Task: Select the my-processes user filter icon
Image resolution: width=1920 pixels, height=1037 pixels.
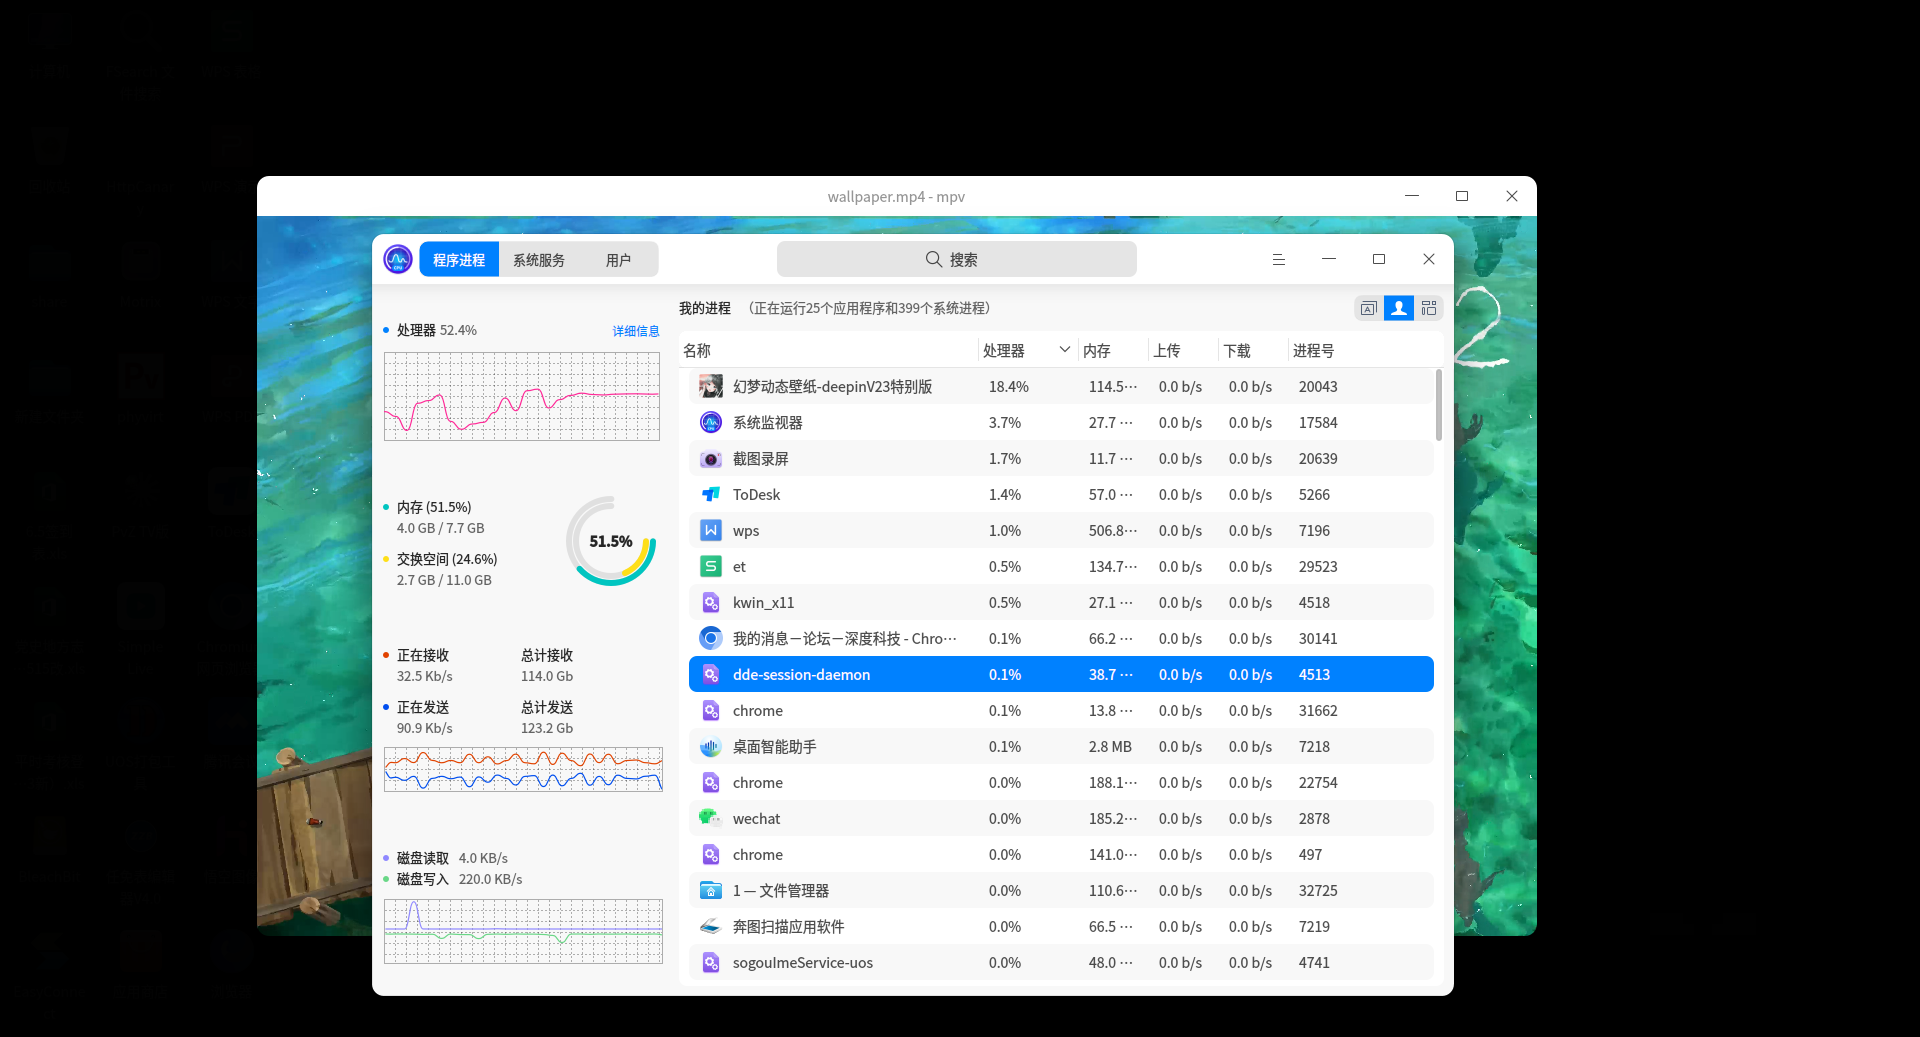Action: point(1398,308)
